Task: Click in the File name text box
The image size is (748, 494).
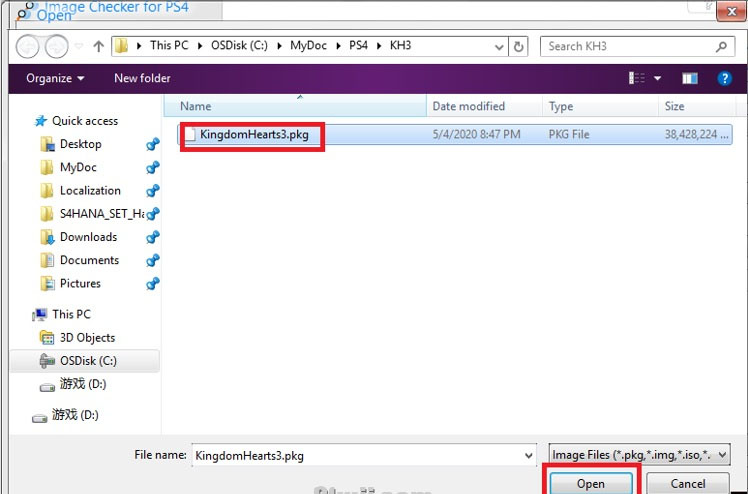Action: 359,455
